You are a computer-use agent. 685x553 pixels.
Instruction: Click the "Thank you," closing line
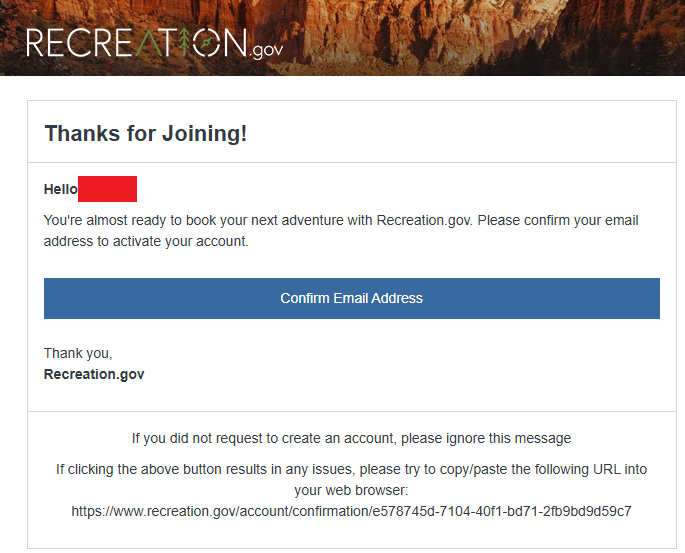[78, 353]
